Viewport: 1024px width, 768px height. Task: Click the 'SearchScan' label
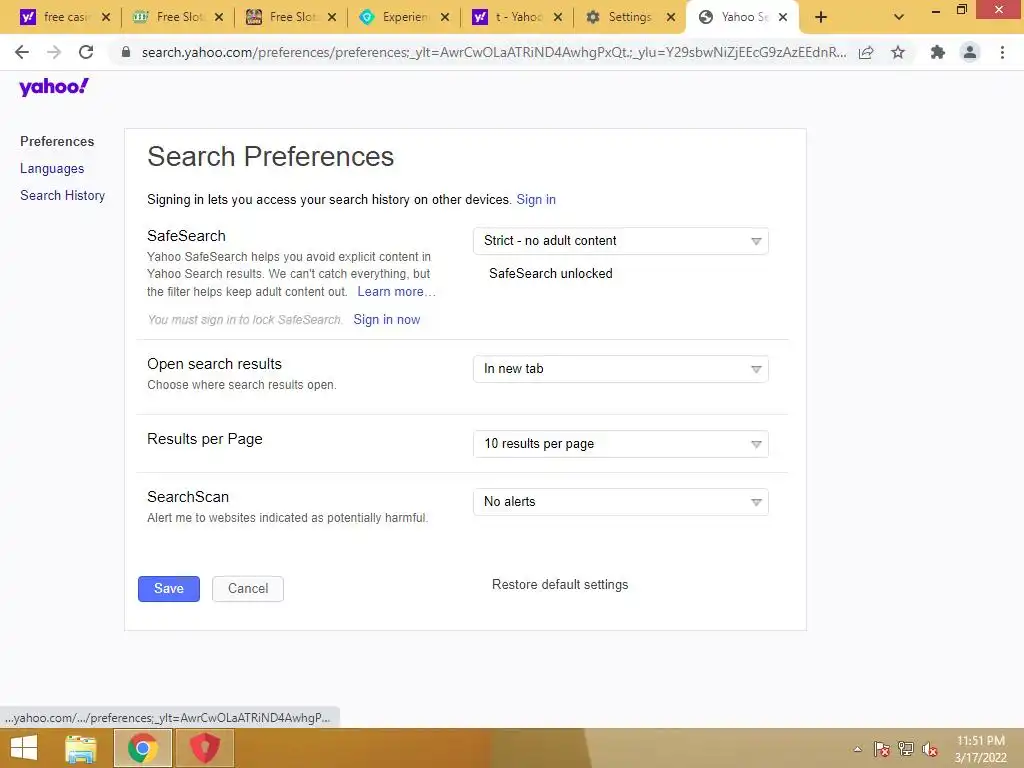[x=188, y=497]
